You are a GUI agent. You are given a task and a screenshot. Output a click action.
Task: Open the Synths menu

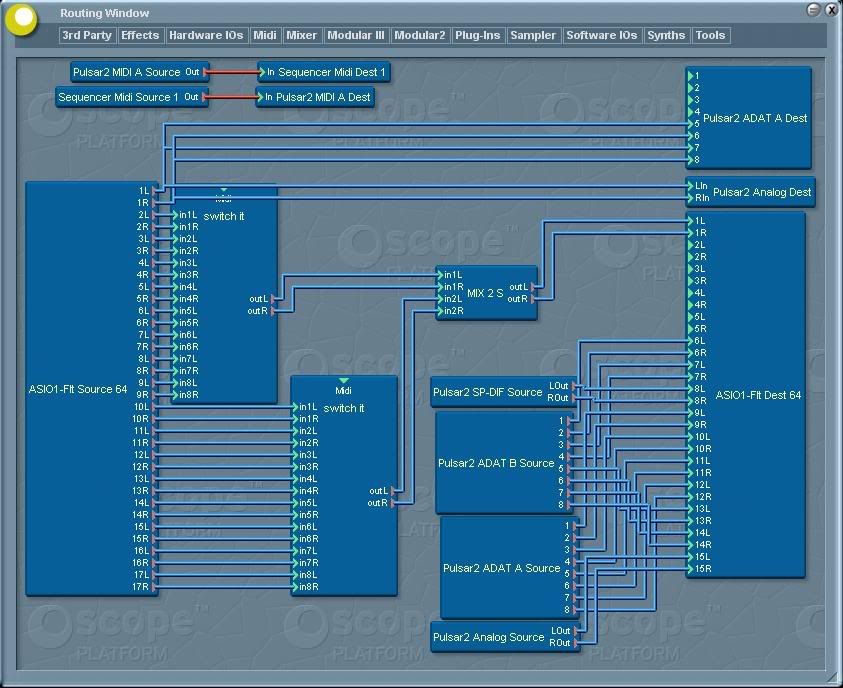(666, 35)
